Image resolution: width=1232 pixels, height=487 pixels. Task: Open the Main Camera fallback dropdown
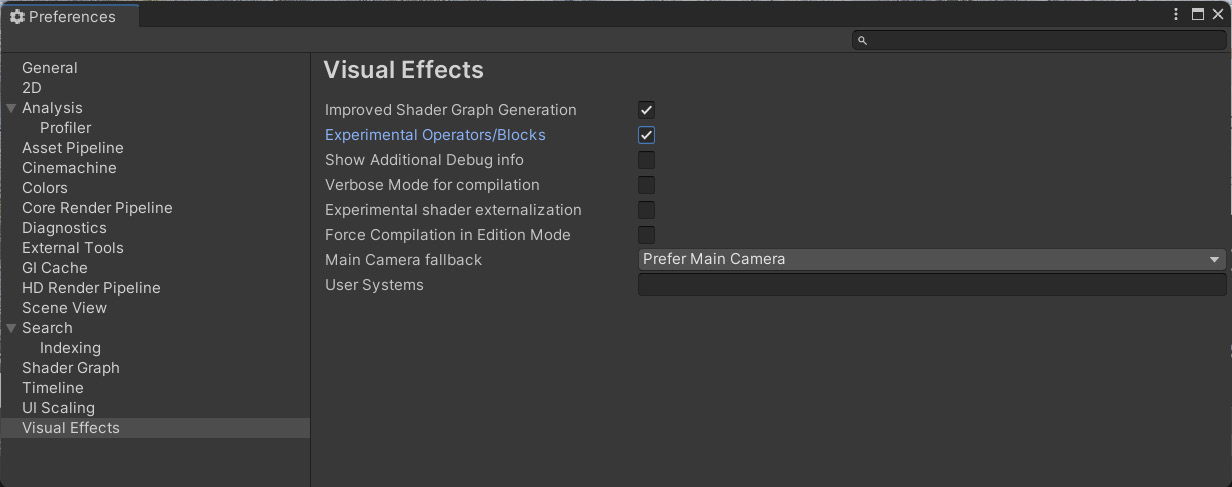point(931,260)
